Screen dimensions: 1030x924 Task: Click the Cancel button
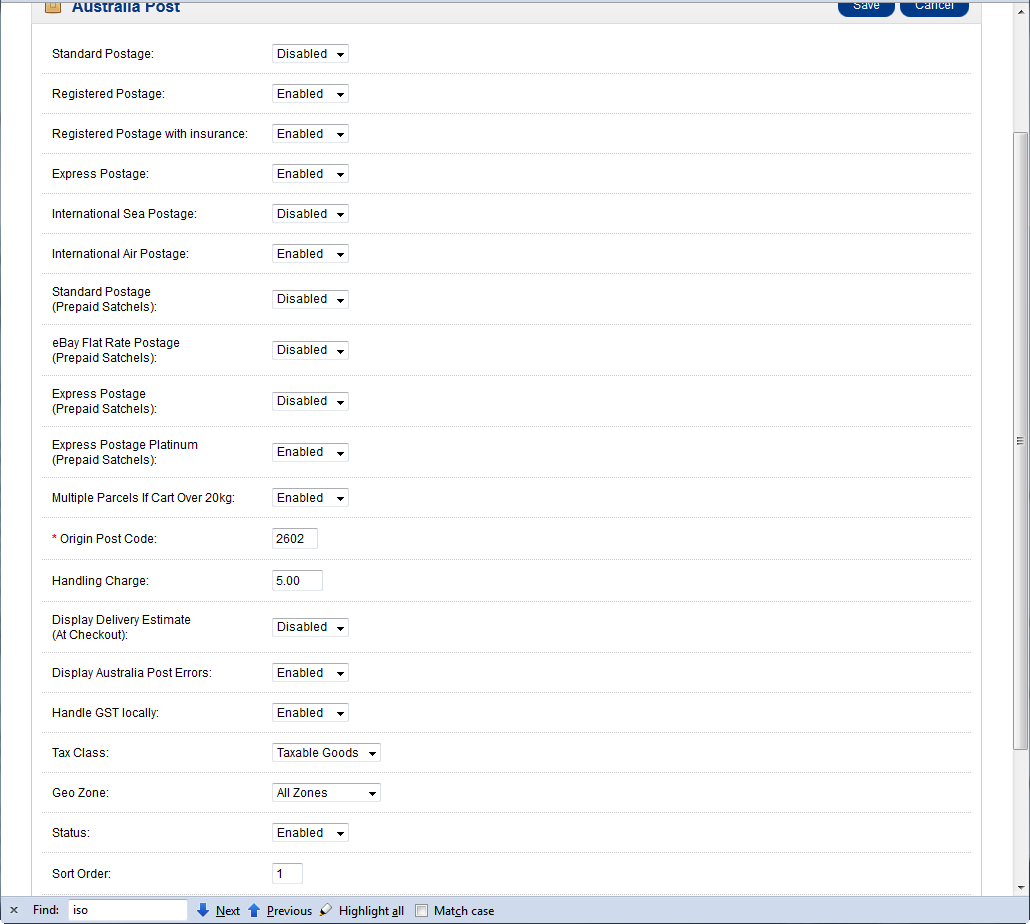934,7
